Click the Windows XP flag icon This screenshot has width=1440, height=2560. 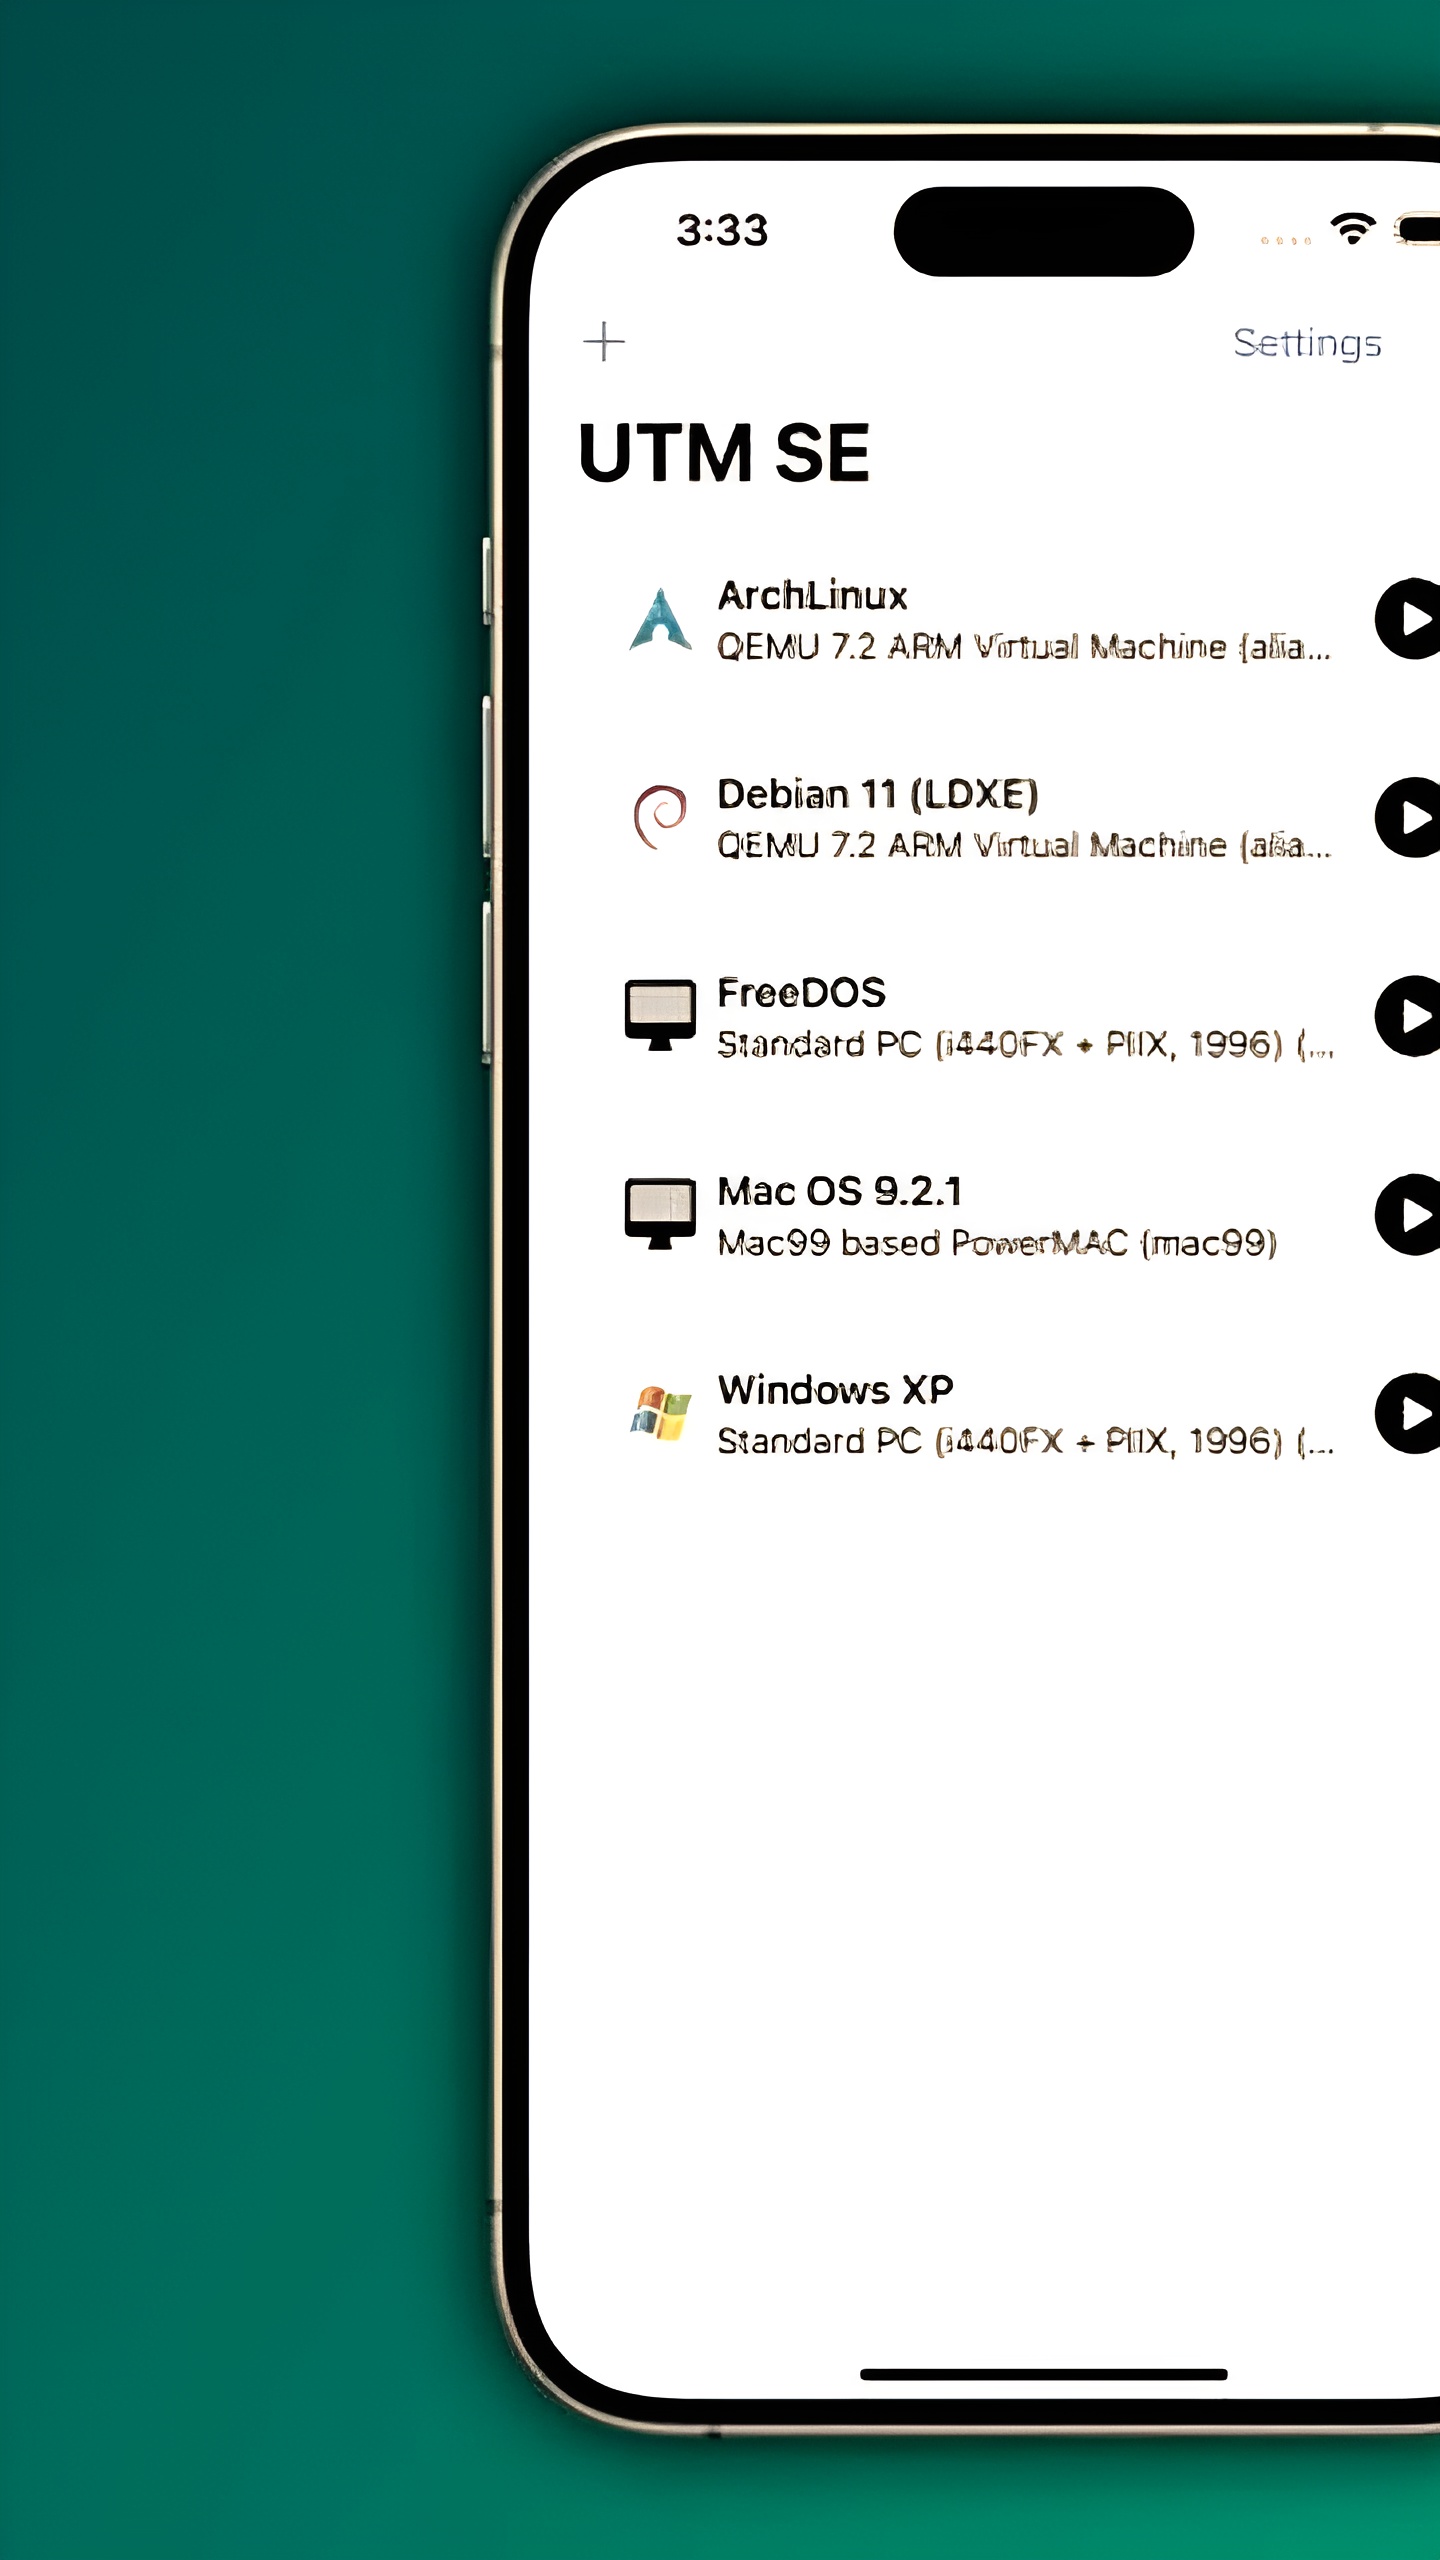(660, 1412)
